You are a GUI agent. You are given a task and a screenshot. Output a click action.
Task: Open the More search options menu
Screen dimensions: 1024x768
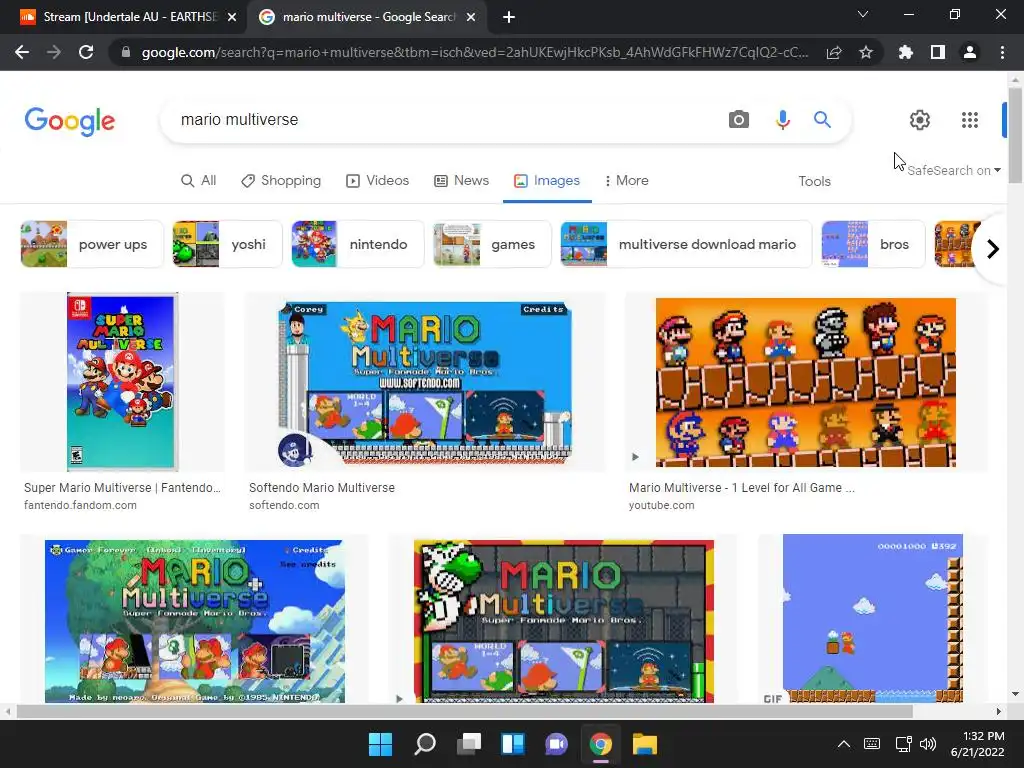click(x=626, y=181)
